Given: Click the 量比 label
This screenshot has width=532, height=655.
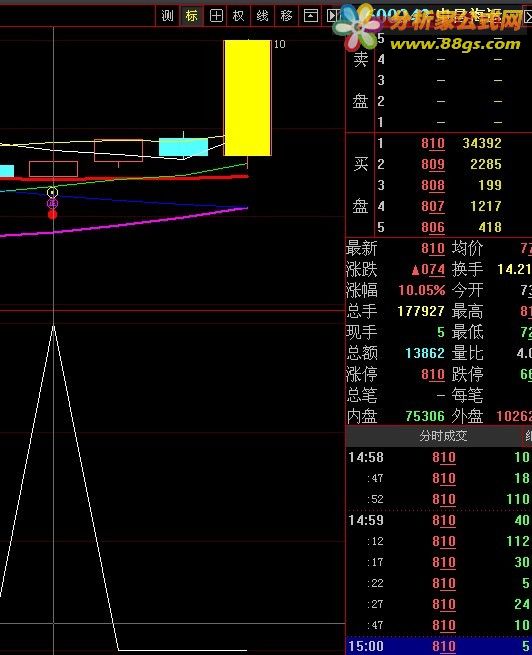Looking at the screenshot, I should (468, 353).
